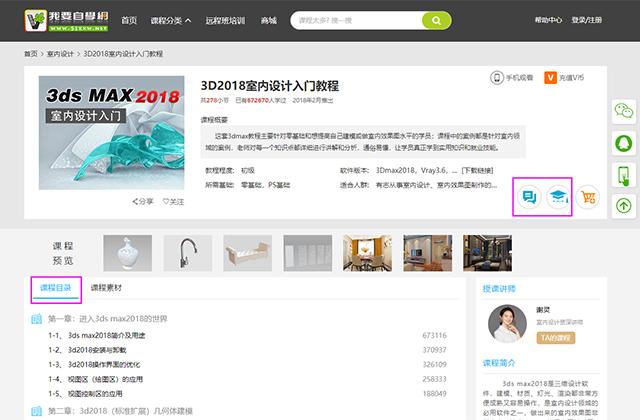640x420 pixels.
Task: Open the dining room preview thumbnail
Action: (x=367, y=253)
